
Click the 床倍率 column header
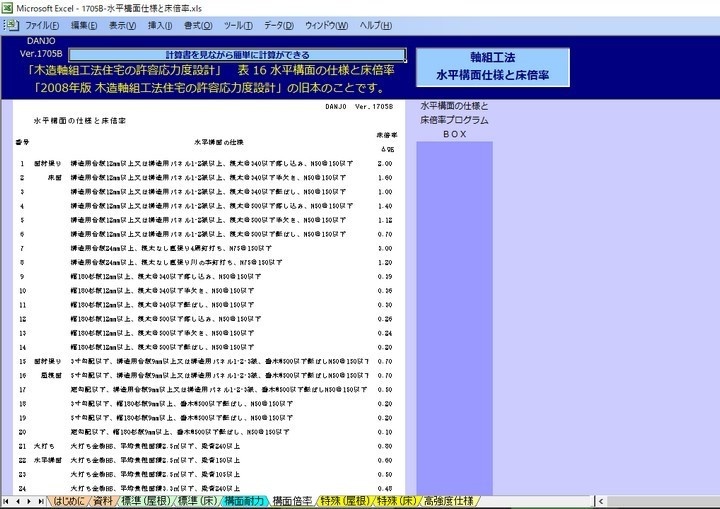pos(387,135)
